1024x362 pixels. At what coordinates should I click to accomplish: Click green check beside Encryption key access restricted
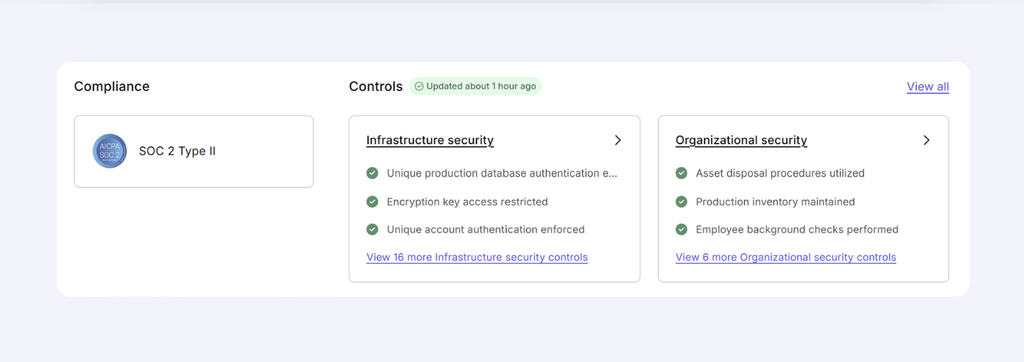372,202
